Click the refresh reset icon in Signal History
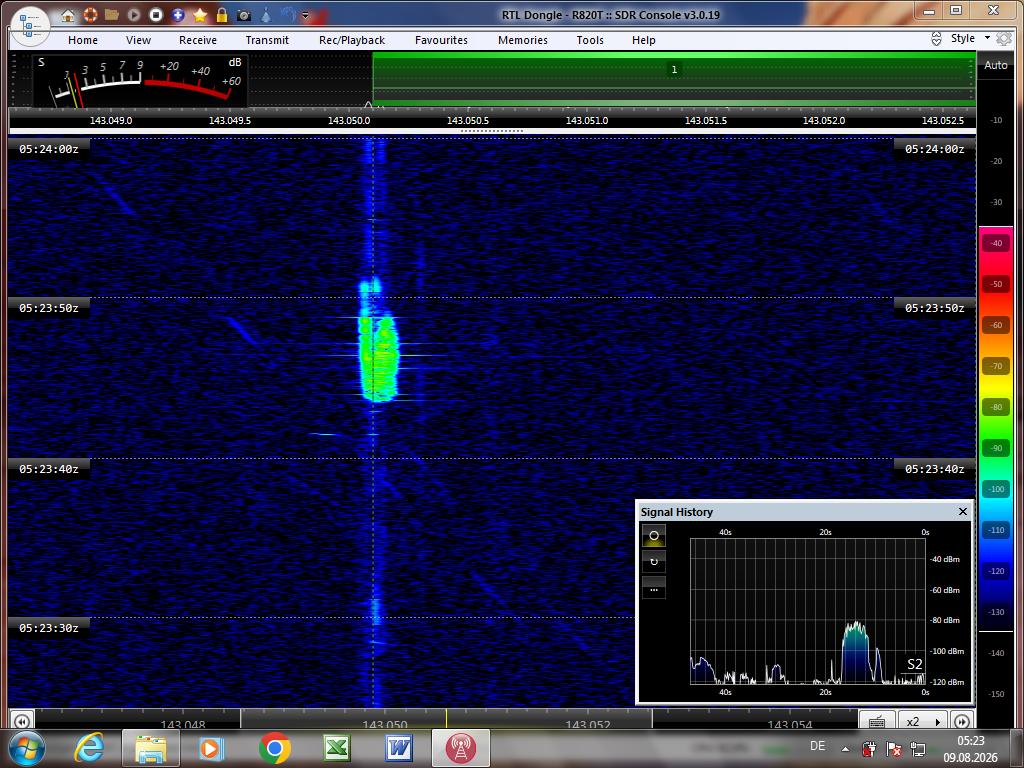 (654, 562)
